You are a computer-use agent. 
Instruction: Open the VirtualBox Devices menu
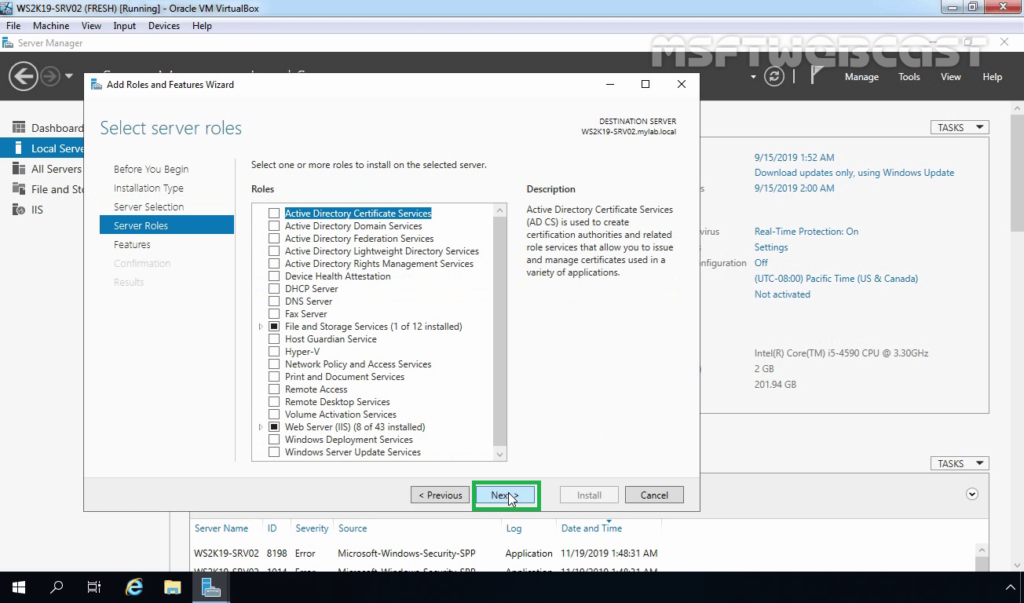164,25
